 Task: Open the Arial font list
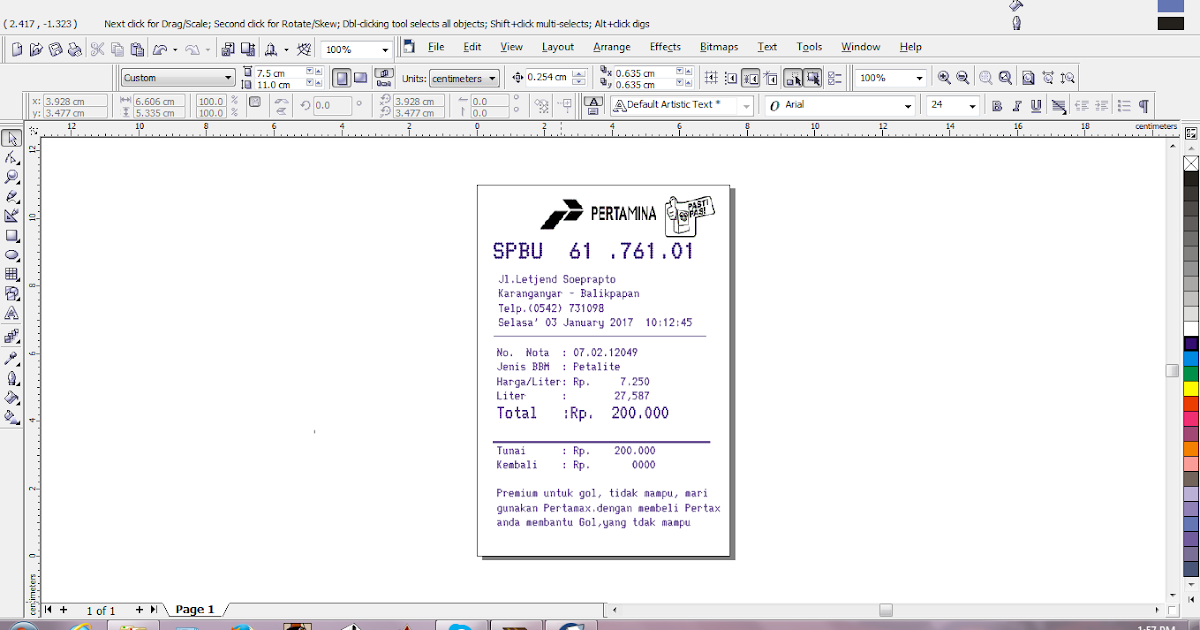click(908, 104)
